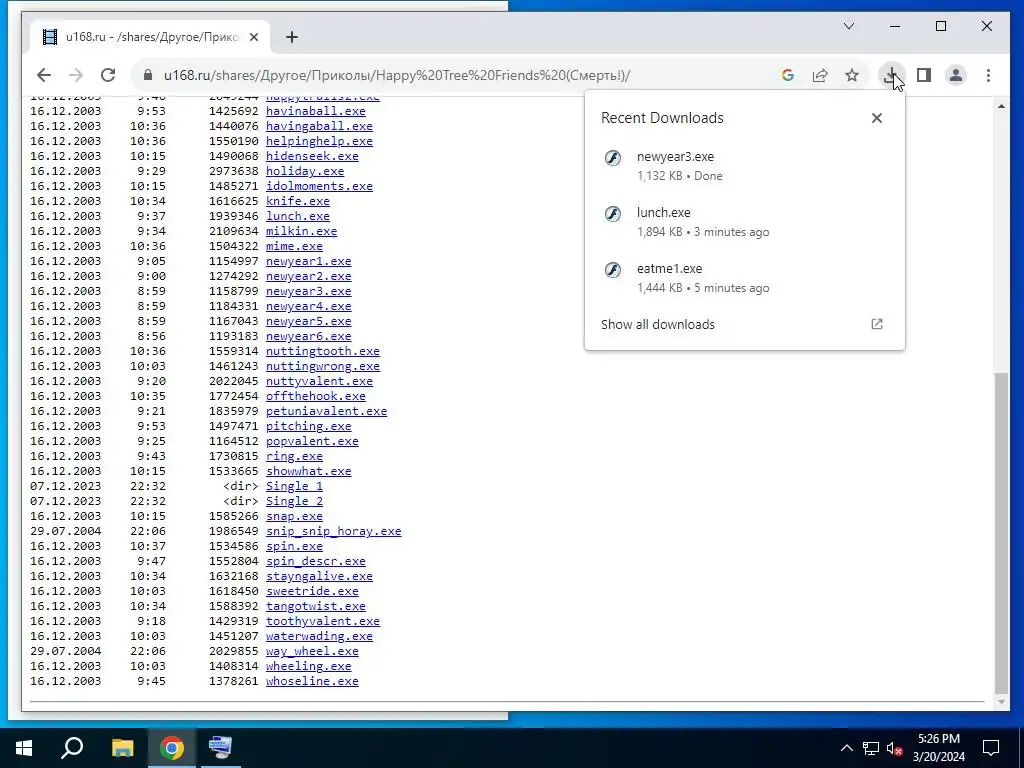This screenshot has width=1024, height=768.
Task: Click the computer app icon on taskbar
Action: (x=221, y=748)
